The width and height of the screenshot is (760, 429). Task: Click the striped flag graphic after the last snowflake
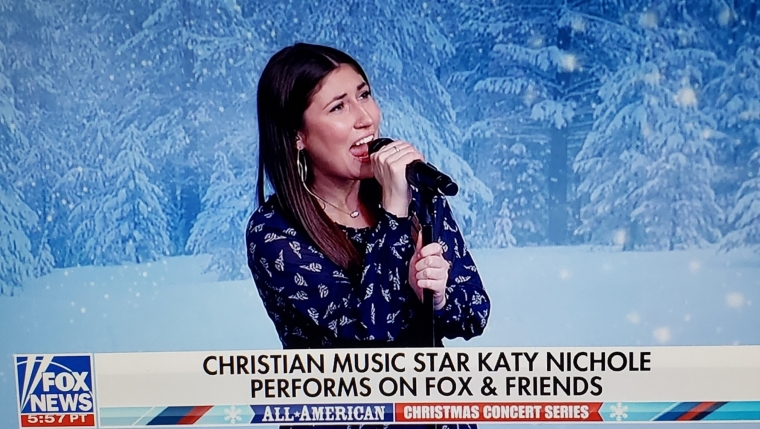coord(691,411)
